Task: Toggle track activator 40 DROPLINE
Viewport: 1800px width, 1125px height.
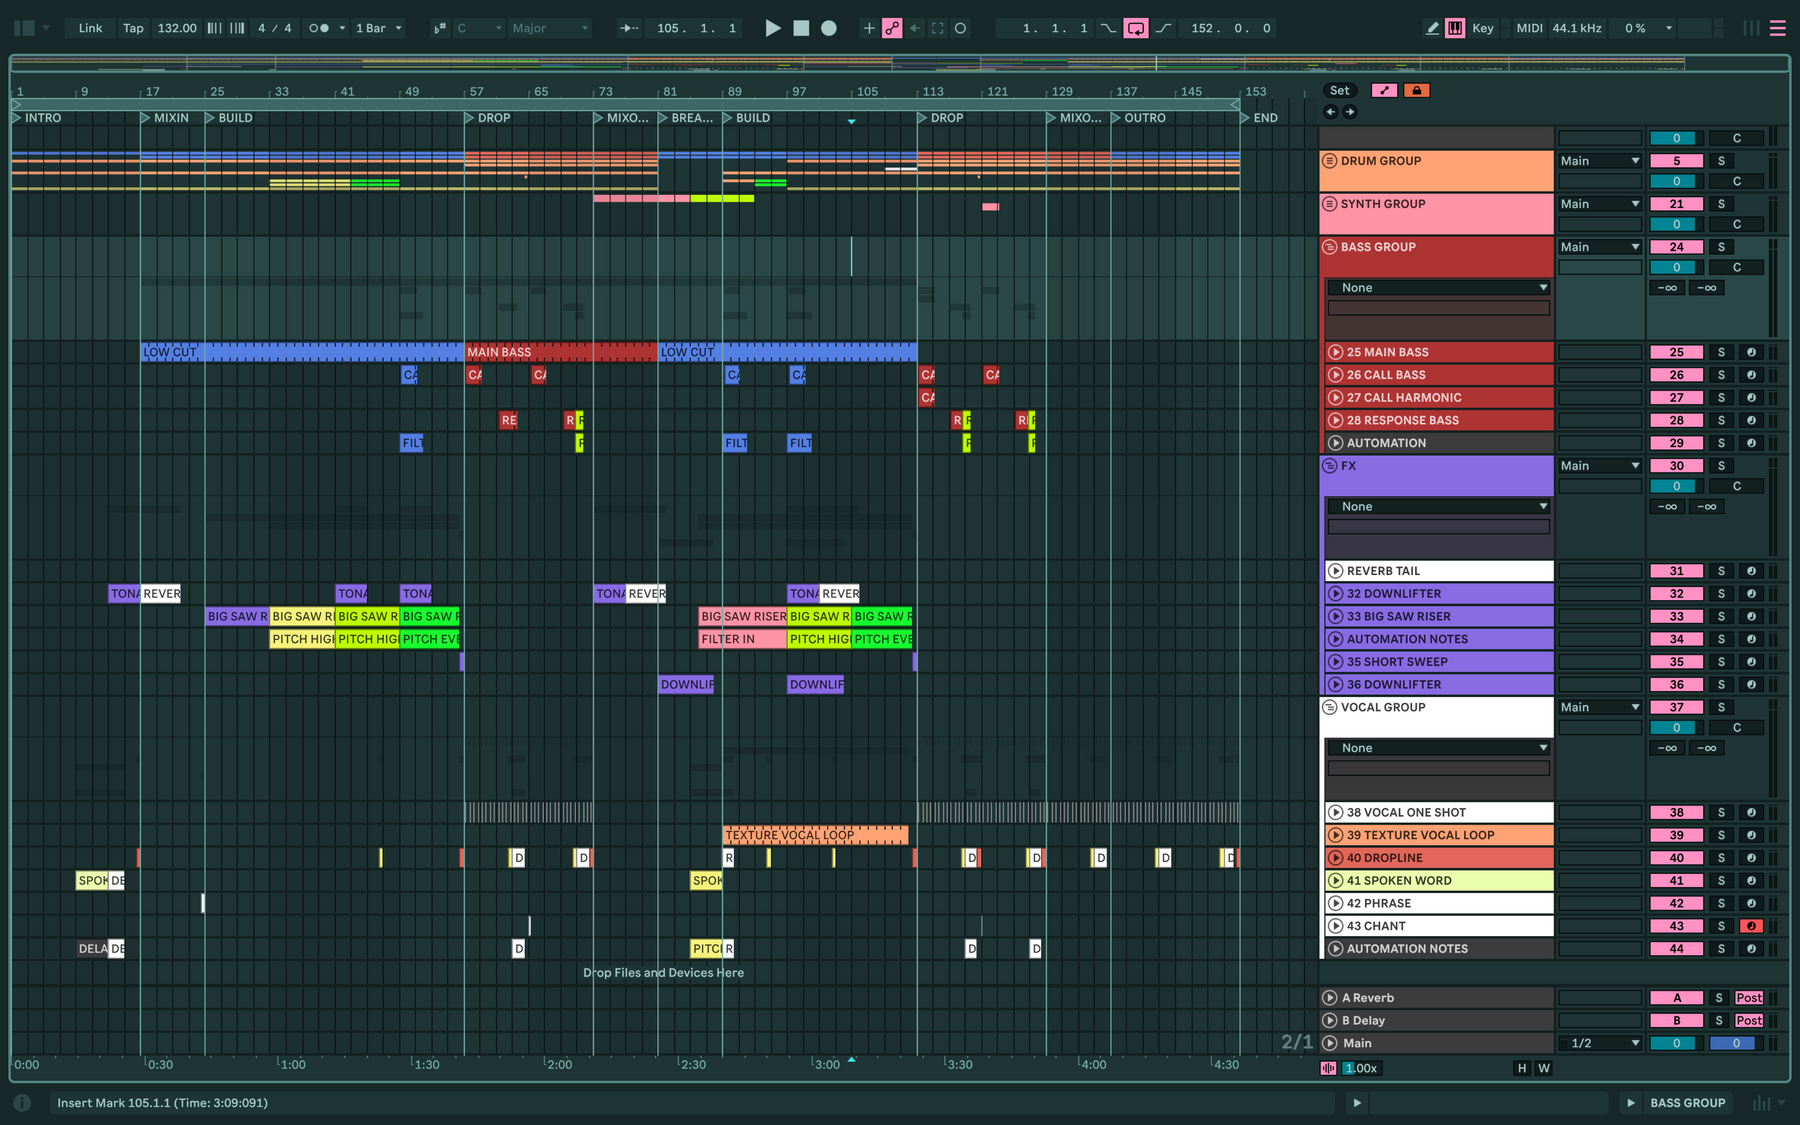Action: point(1677,858)
